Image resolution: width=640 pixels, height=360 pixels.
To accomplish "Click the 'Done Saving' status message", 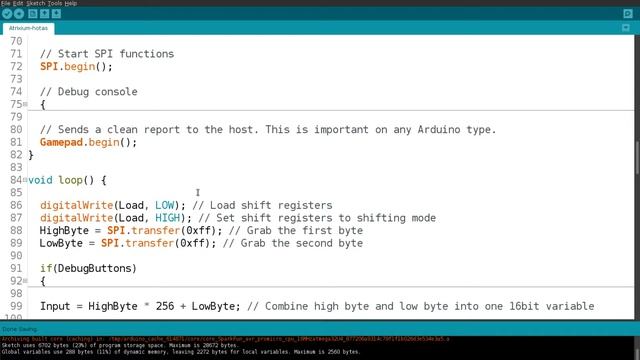I will pos(19,329).
